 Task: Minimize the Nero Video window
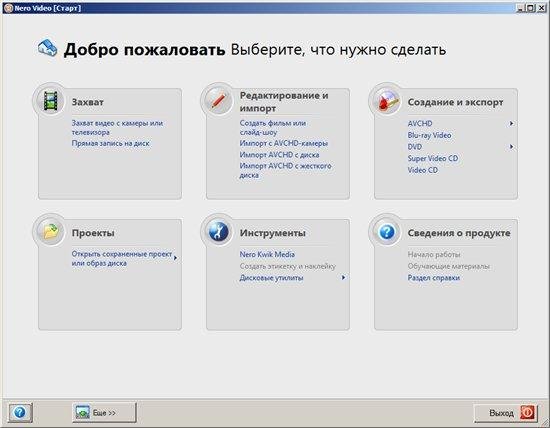[521, 8]
